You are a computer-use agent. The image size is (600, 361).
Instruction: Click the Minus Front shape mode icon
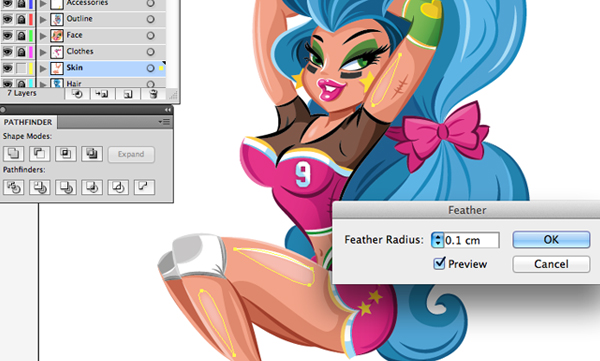(x=39, y=154)
